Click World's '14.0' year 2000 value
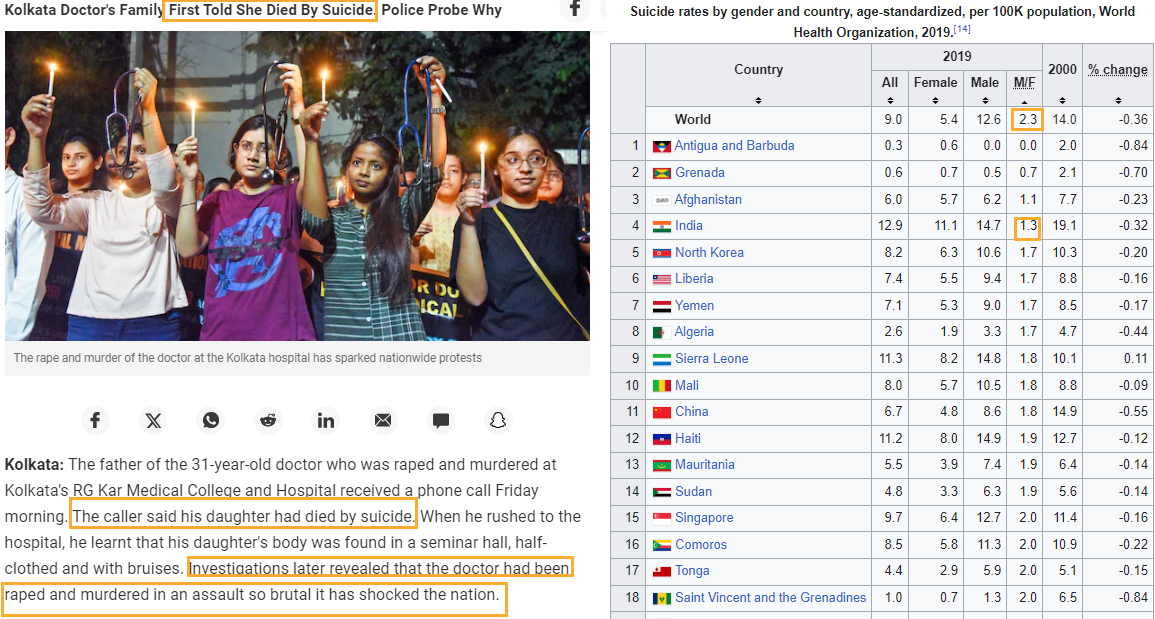The image size is (1155, 619). 1064,119
